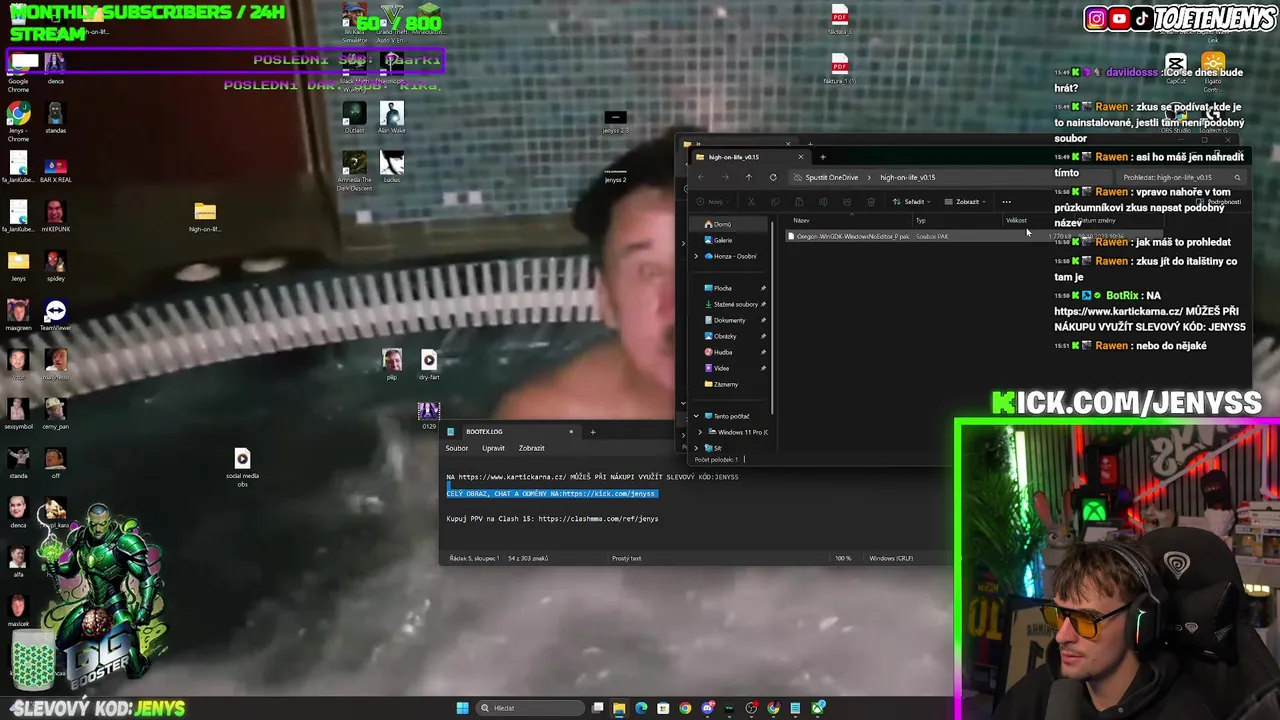Open File Explorer from the taskbar
The image size is (1280, 720).
[619, 708]
